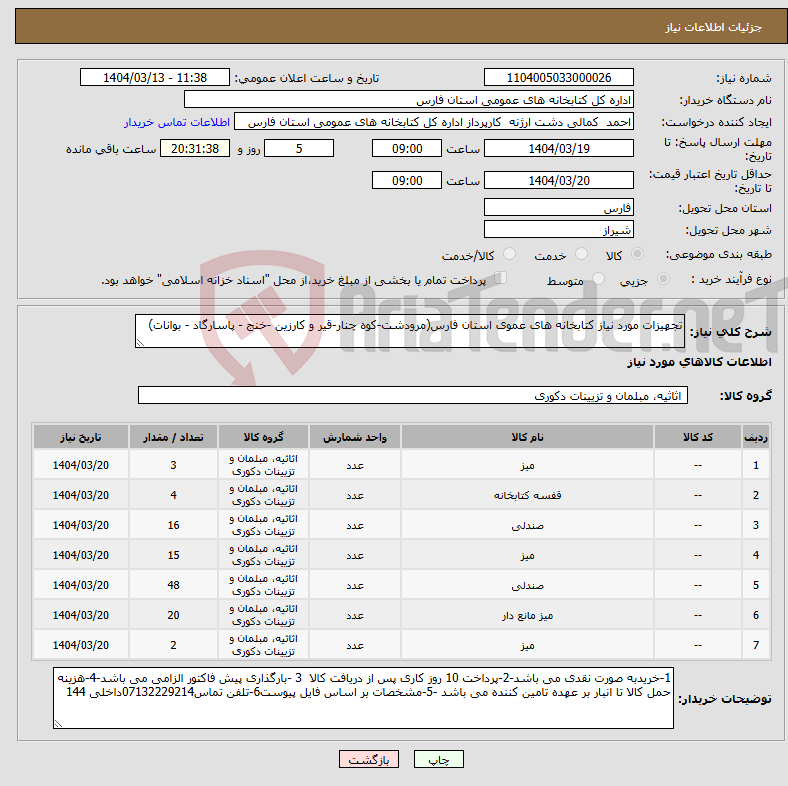This screenshot has height=786, width=788.
Task: Click the delivery province field فارس
Action: point(558,207)
